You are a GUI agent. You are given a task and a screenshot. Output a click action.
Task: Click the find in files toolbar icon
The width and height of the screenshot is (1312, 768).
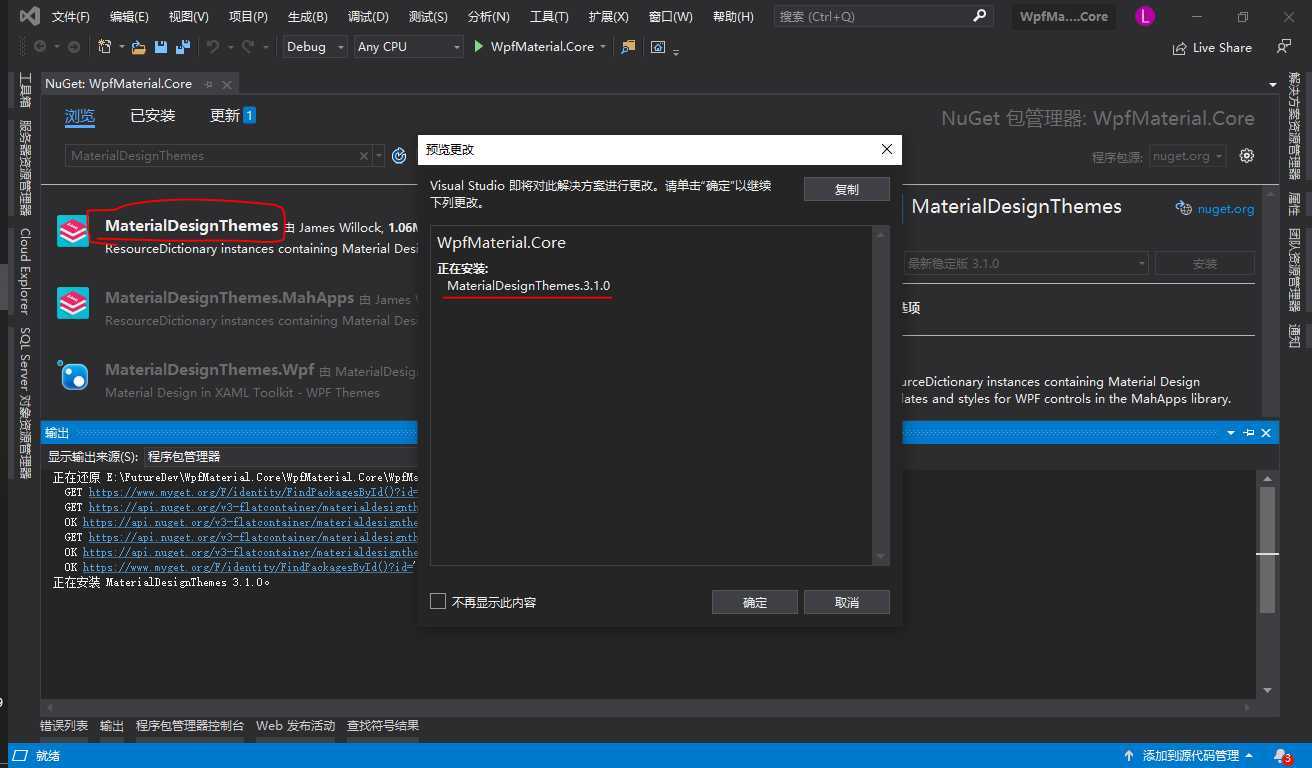(x=628, y=47)
